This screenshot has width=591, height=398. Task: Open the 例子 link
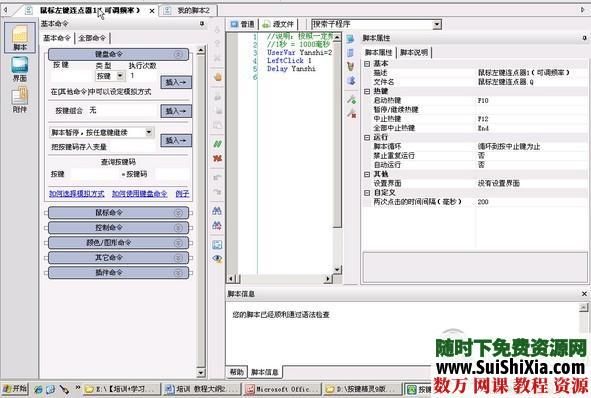[182, 194]
